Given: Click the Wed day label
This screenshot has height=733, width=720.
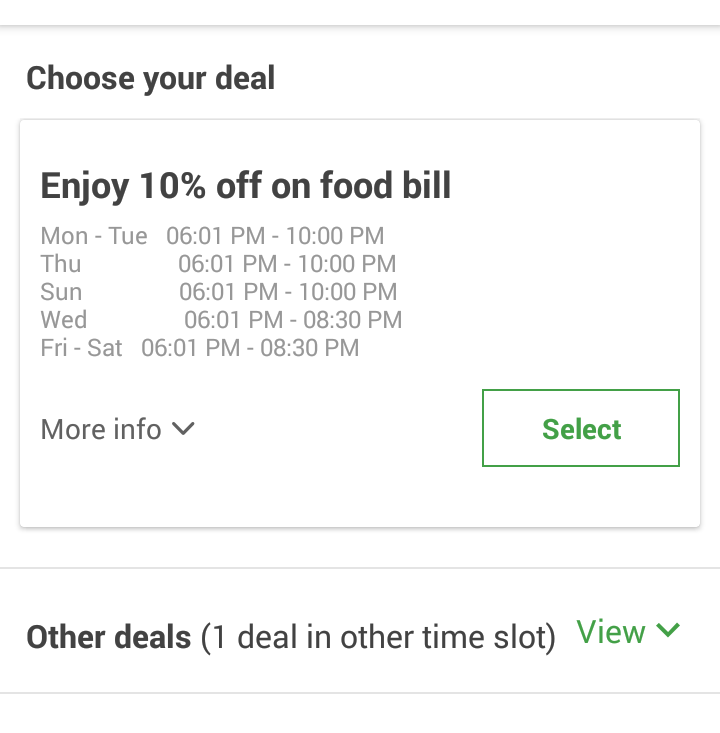Looking at the screenshot, I should tap(64, 320).
